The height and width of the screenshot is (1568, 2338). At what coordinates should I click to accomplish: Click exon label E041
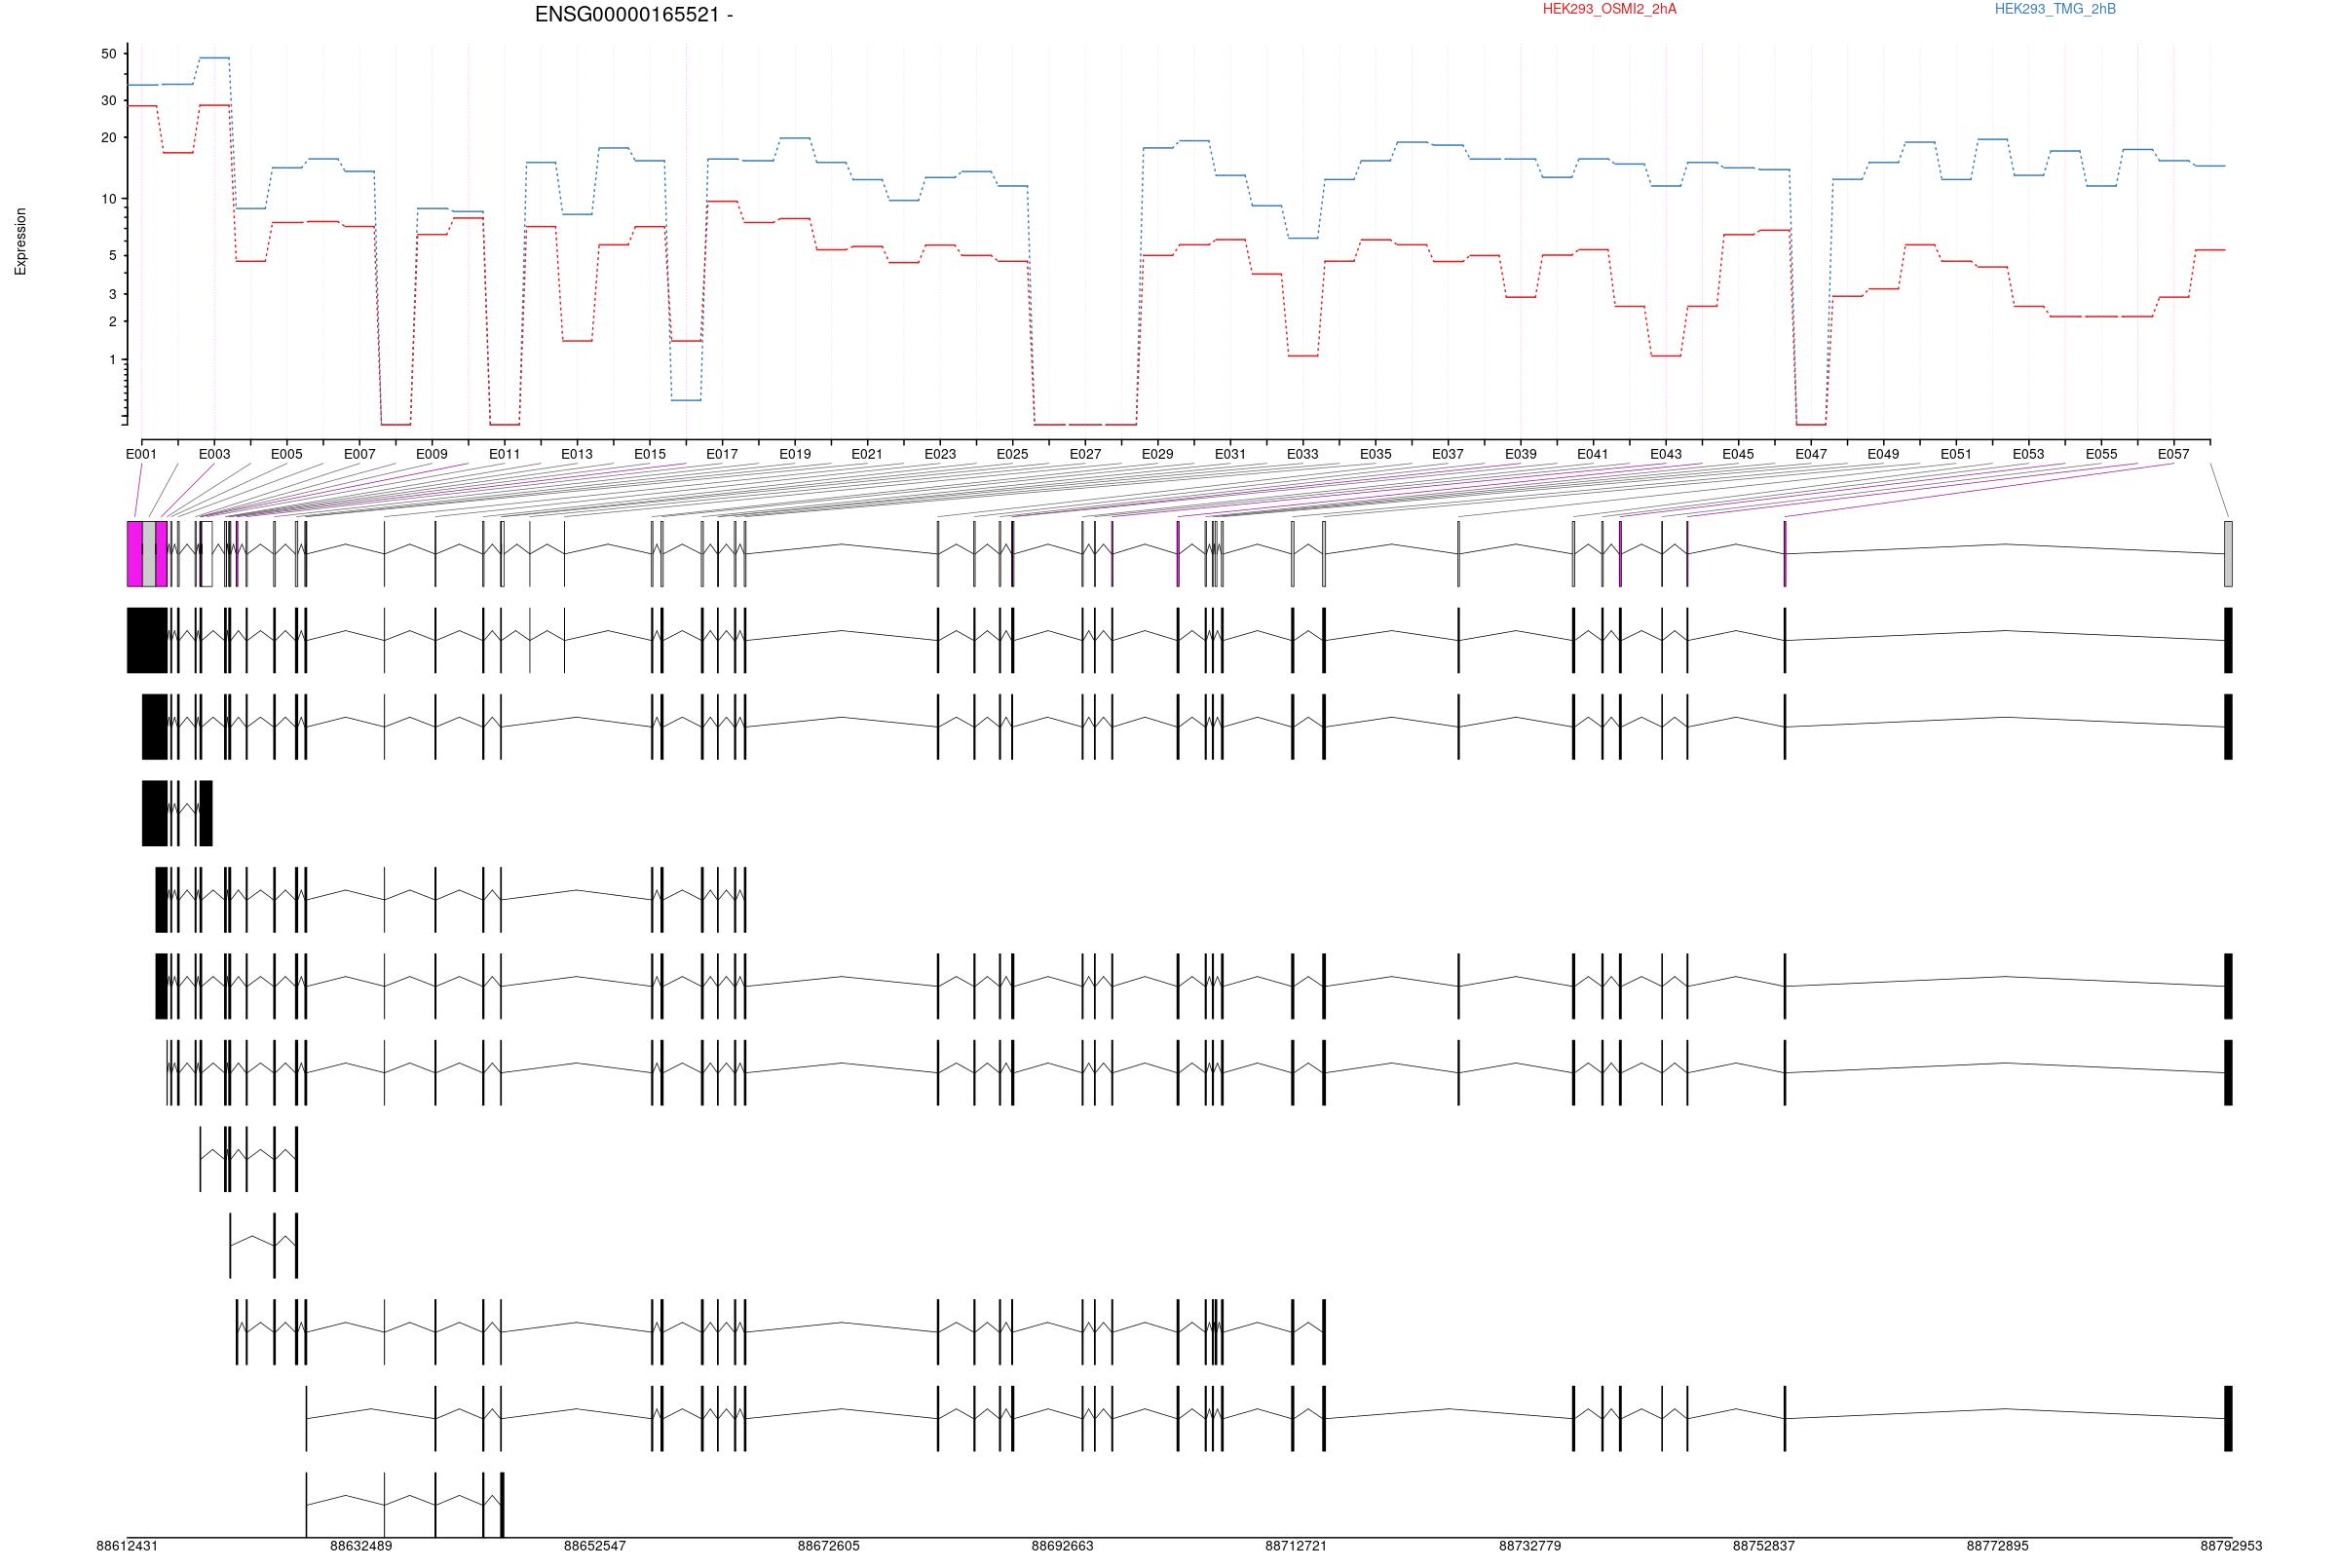(x=1593, y=454)
